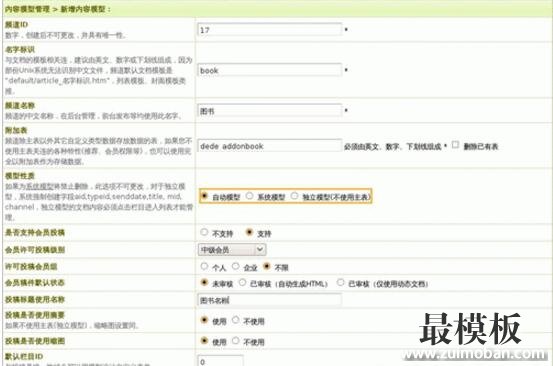Click the 会员稿件默认状态 label
553x366 pixels.
pos(35,283)
